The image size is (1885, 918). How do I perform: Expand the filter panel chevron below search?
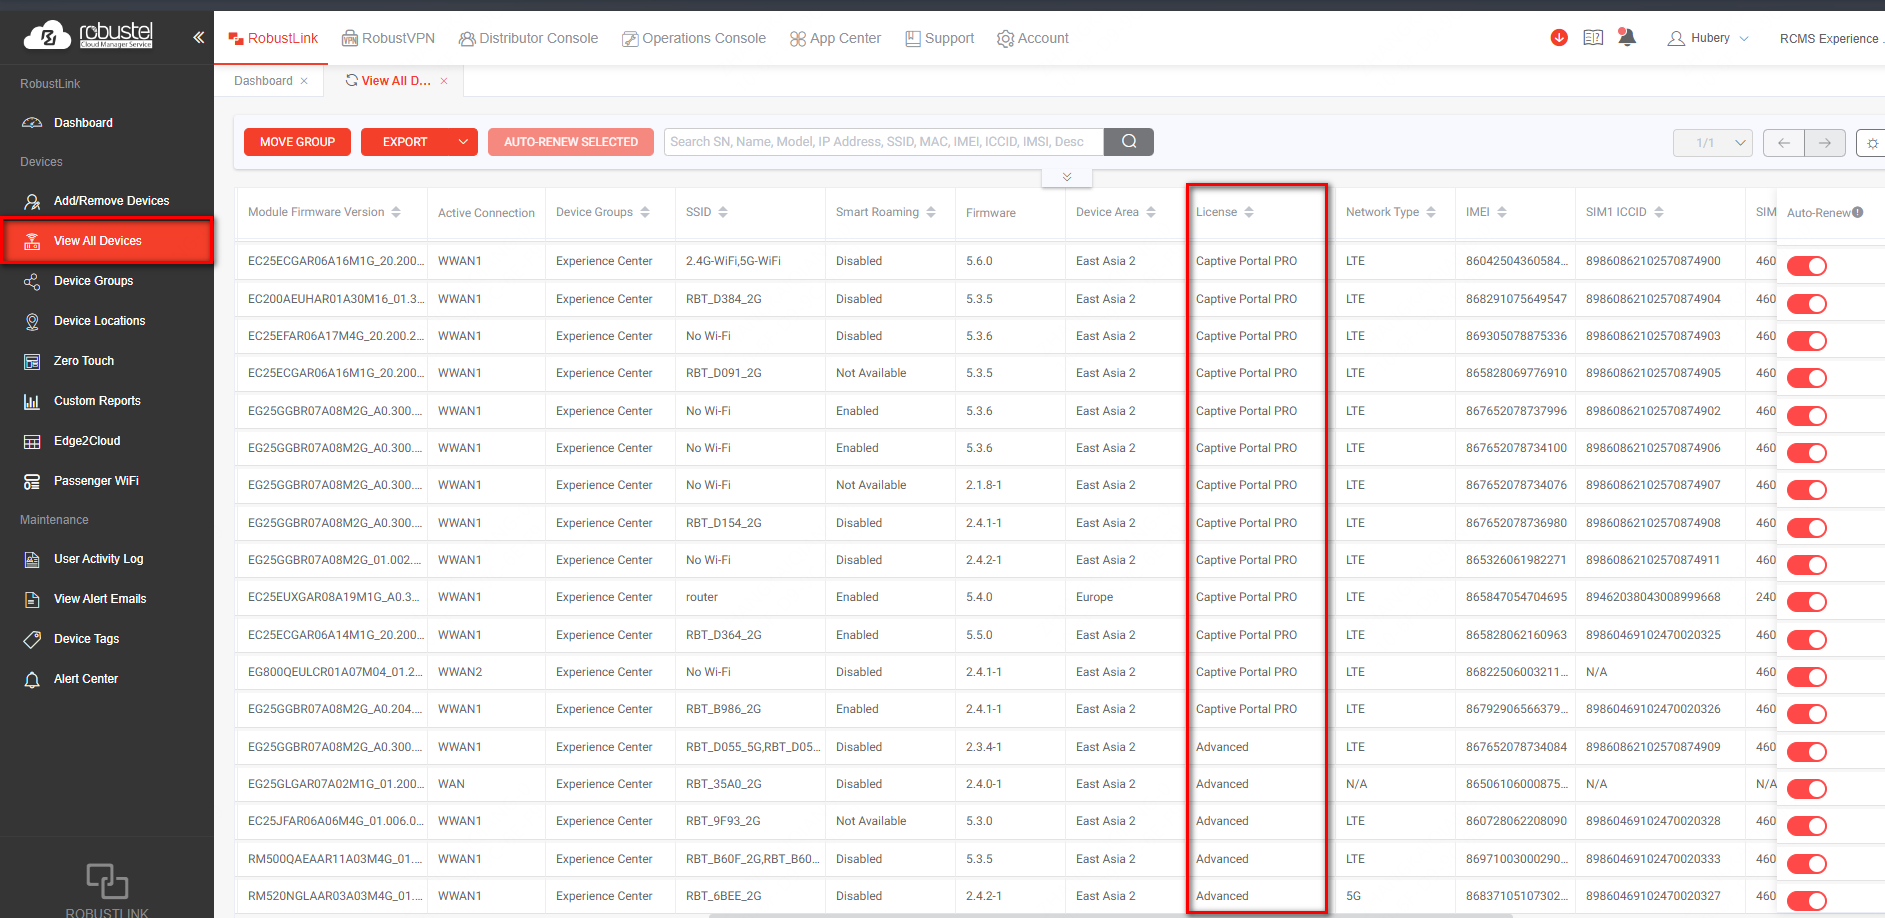1066,177
